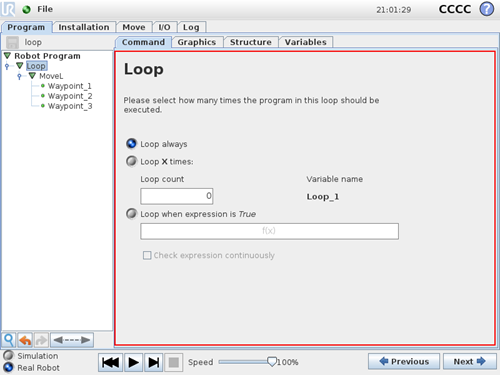Switch to the Installation tab

pos(84,27)
